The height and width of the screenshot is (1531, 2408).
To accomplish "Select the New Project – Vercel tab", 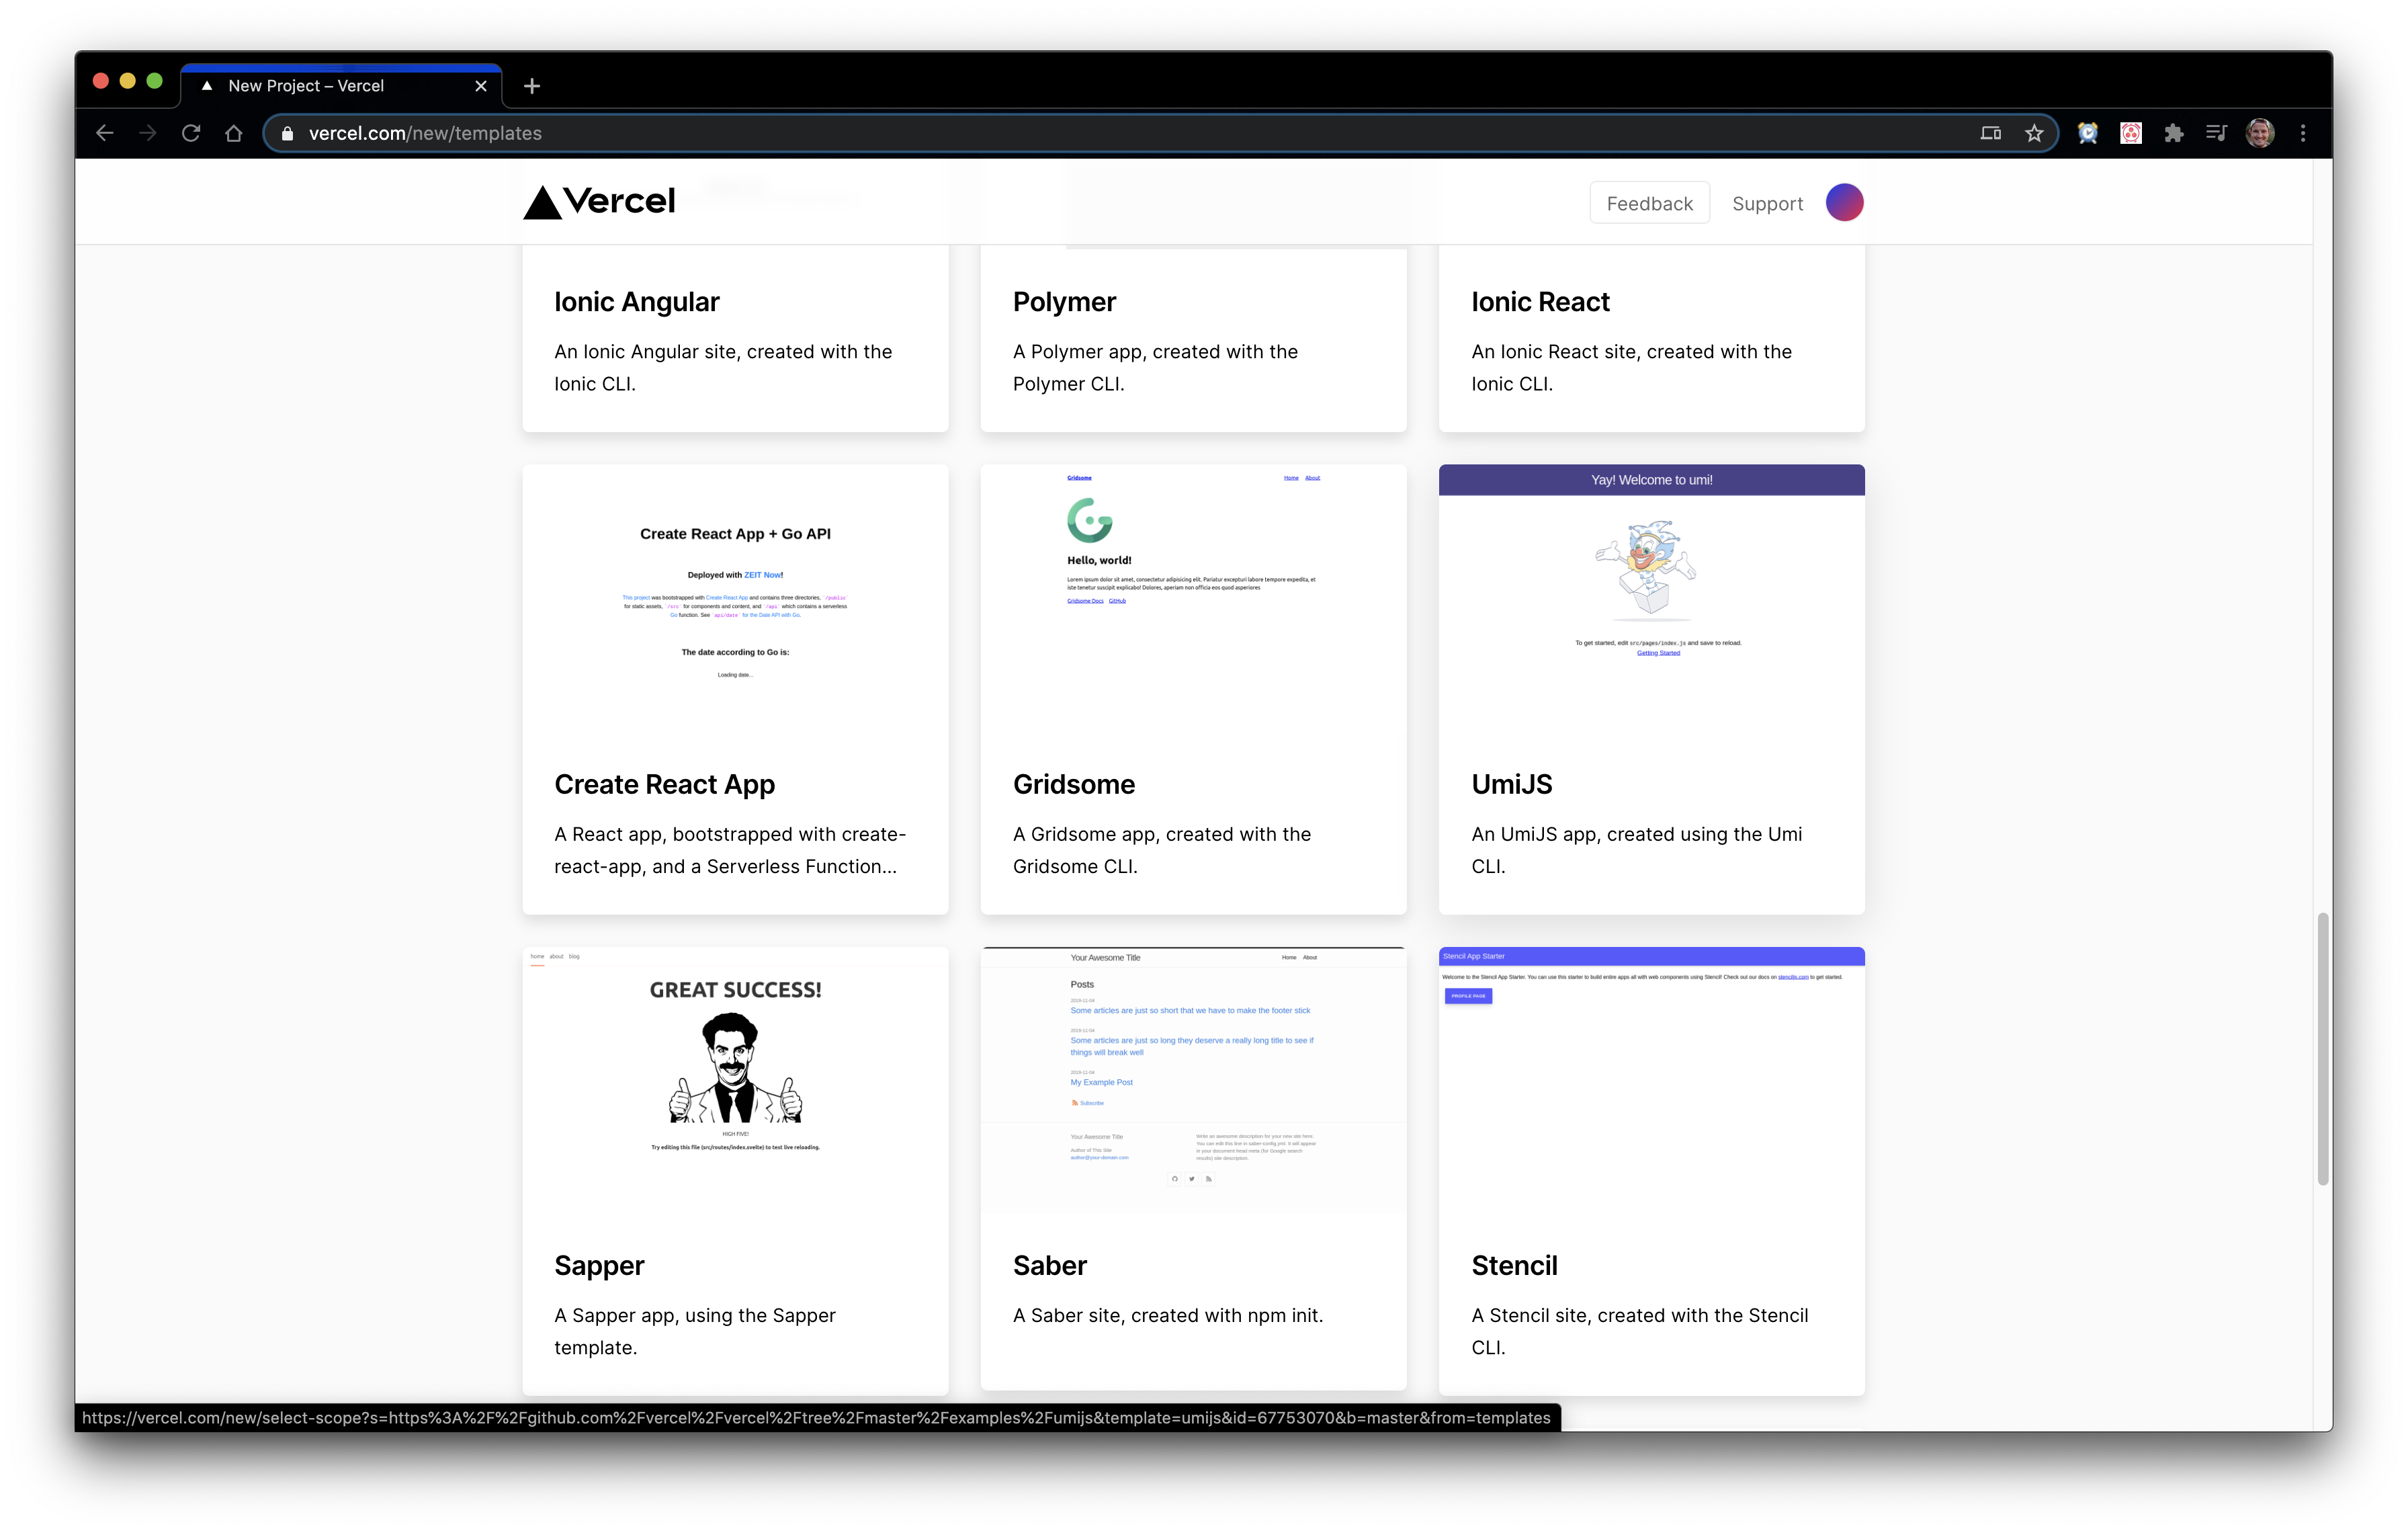I will pos(341,86).
